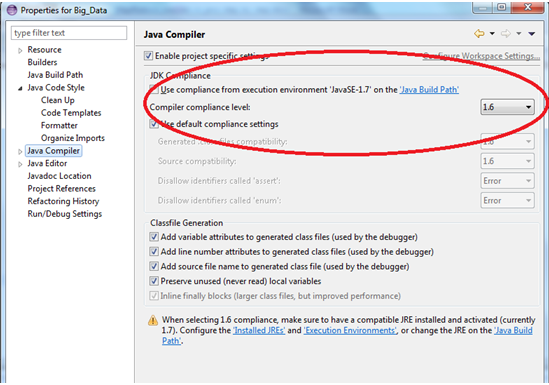This screenshot has height=385, width=549.
Task: Select Javadoc Location in the tree
Action: click(60, 176)
